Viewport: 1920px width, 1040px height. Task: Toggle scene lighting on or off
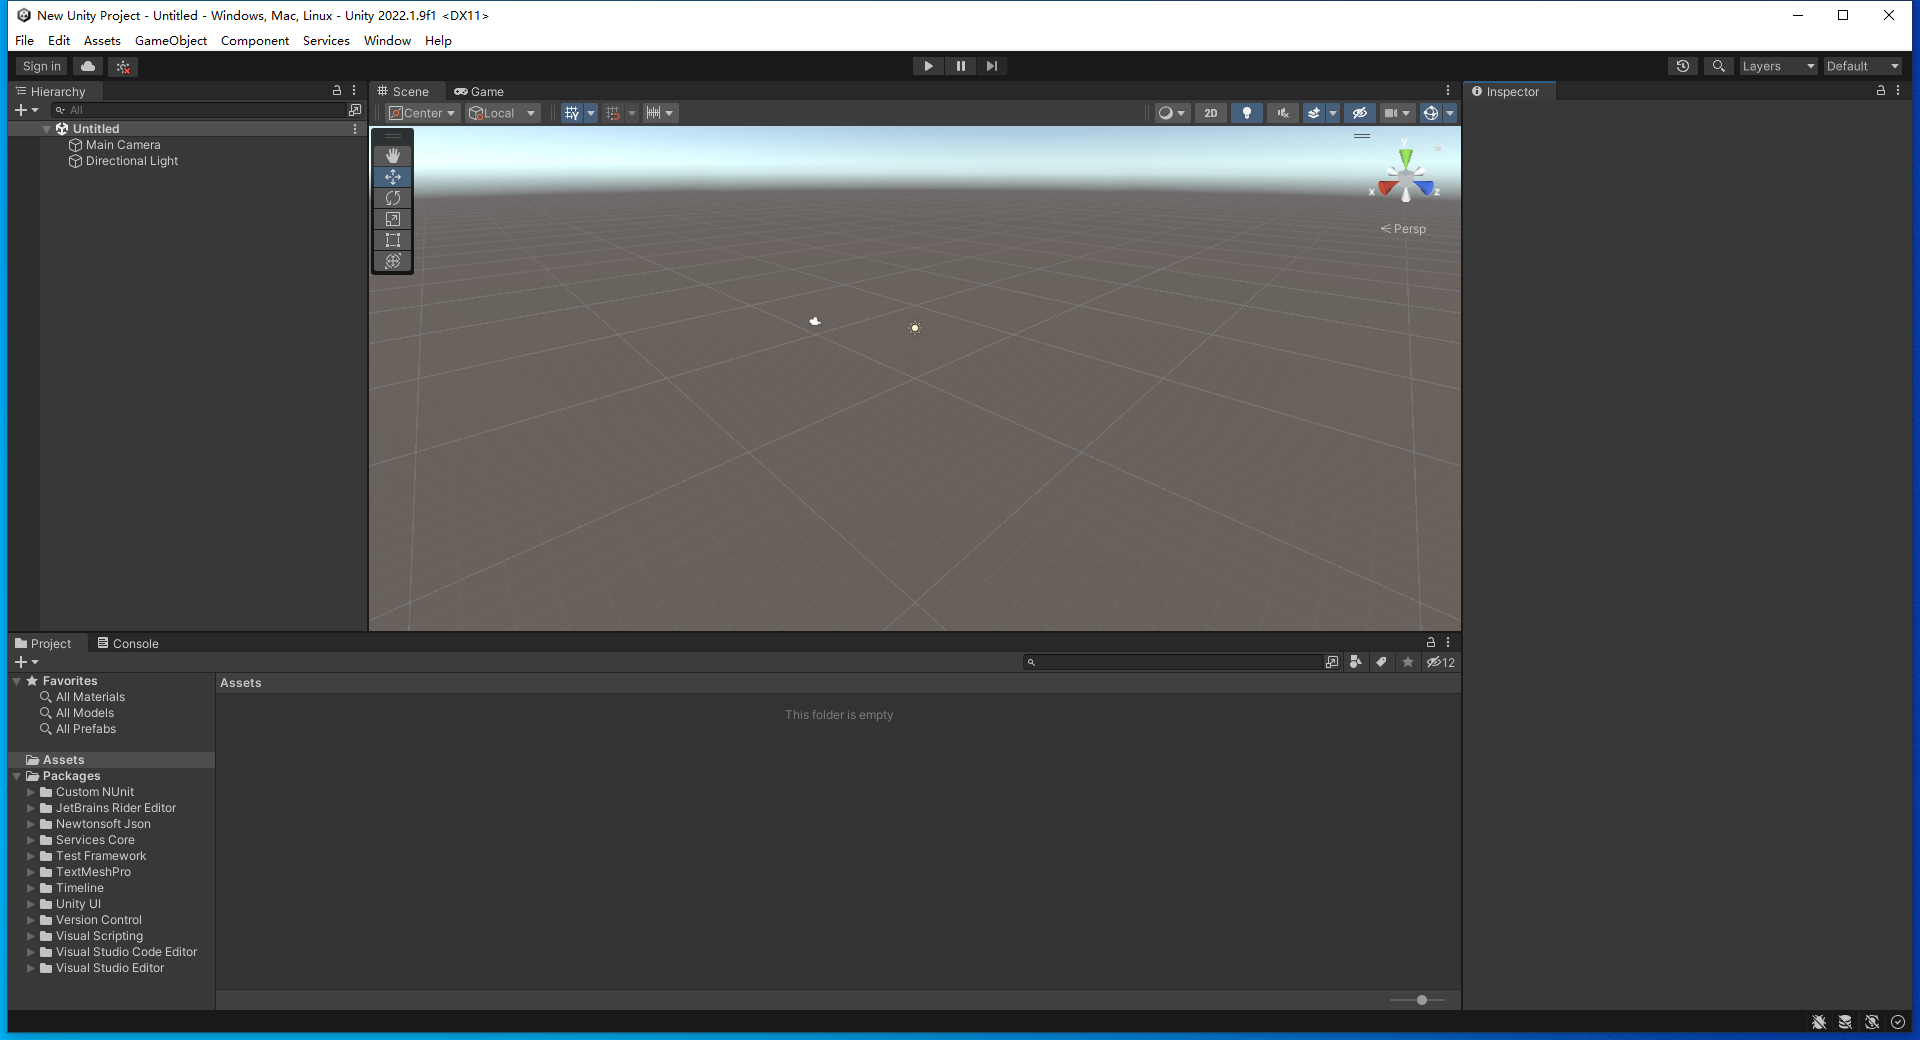[x=1246, y=113]
